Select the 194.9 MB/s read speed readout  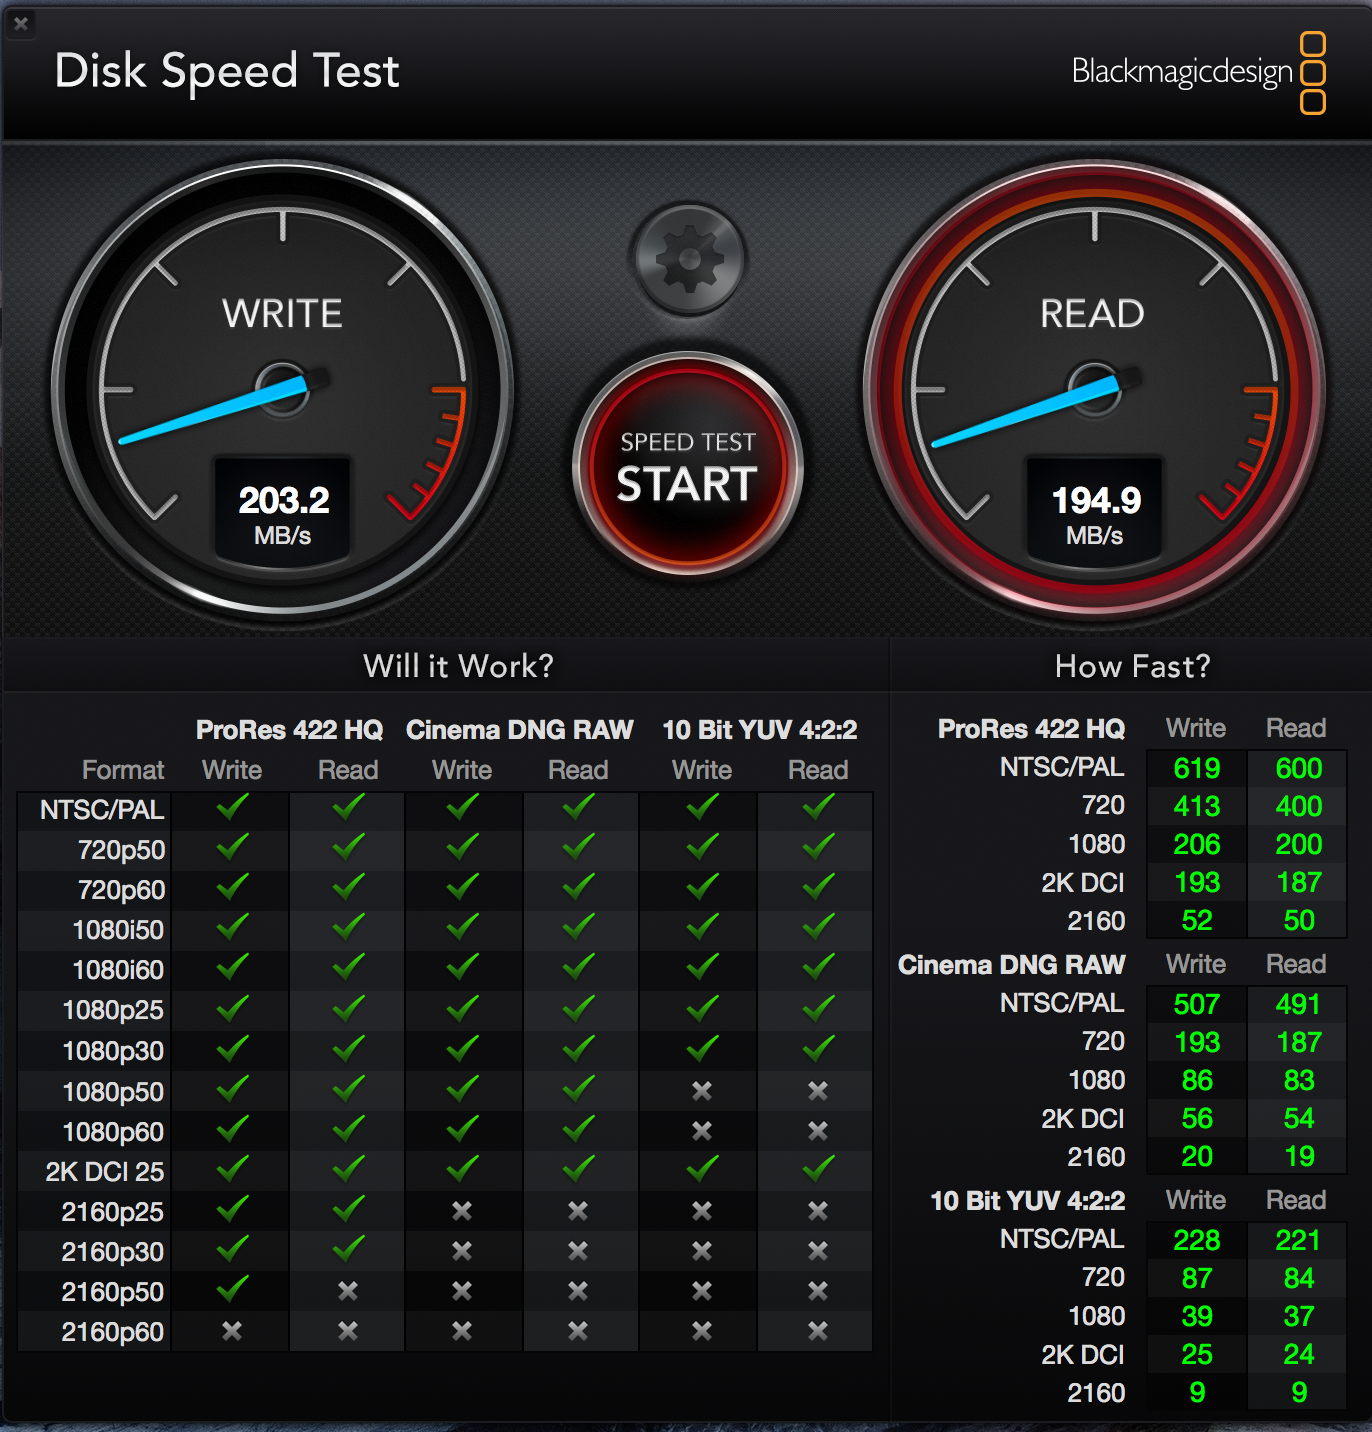point(1095,513)
